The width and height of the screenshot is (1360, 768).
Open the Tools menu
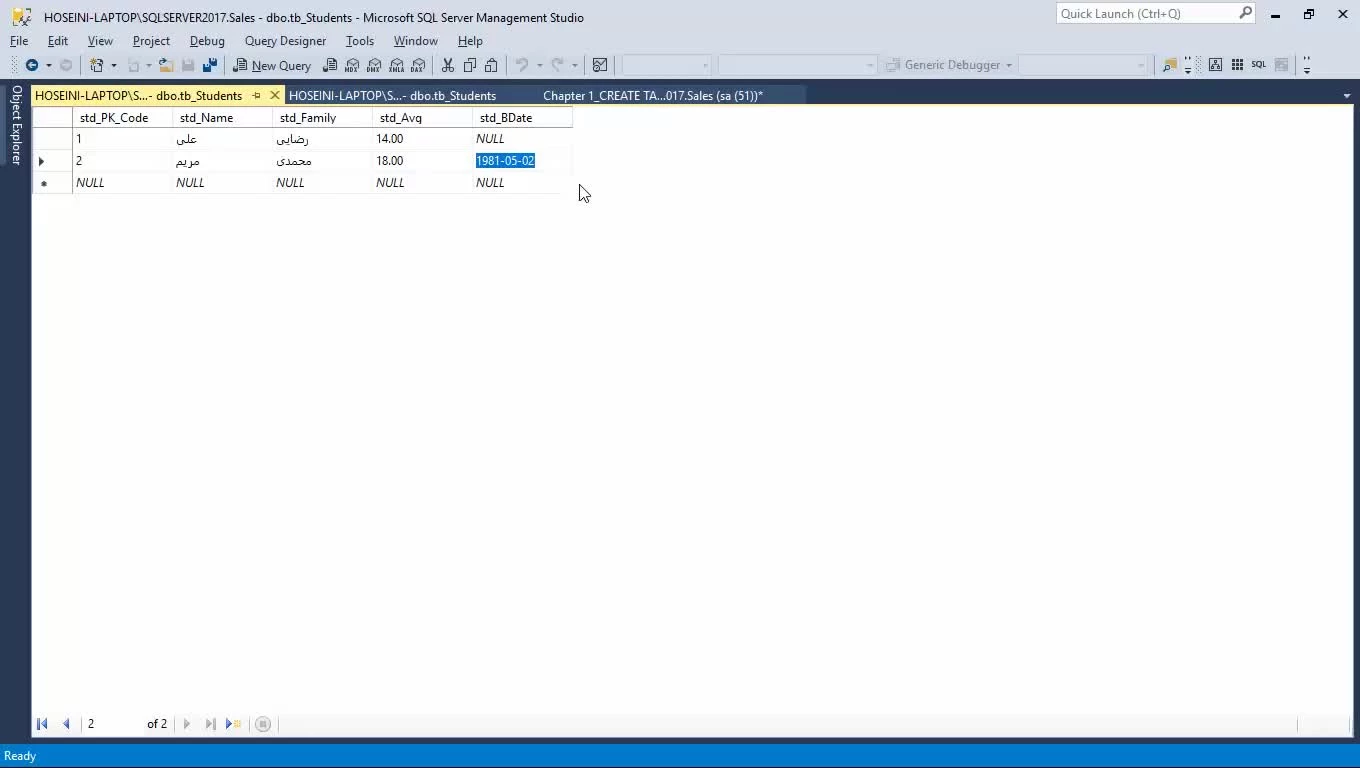coord(359,41)
